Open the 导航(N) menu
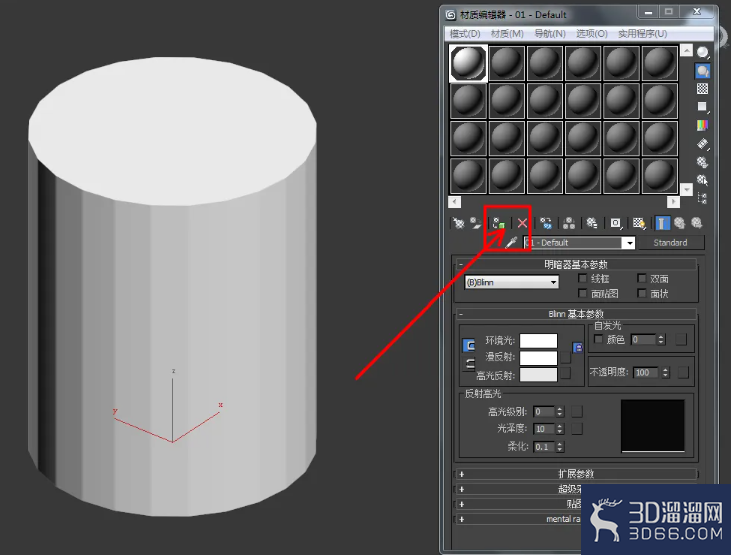 [x=550, y=34]
